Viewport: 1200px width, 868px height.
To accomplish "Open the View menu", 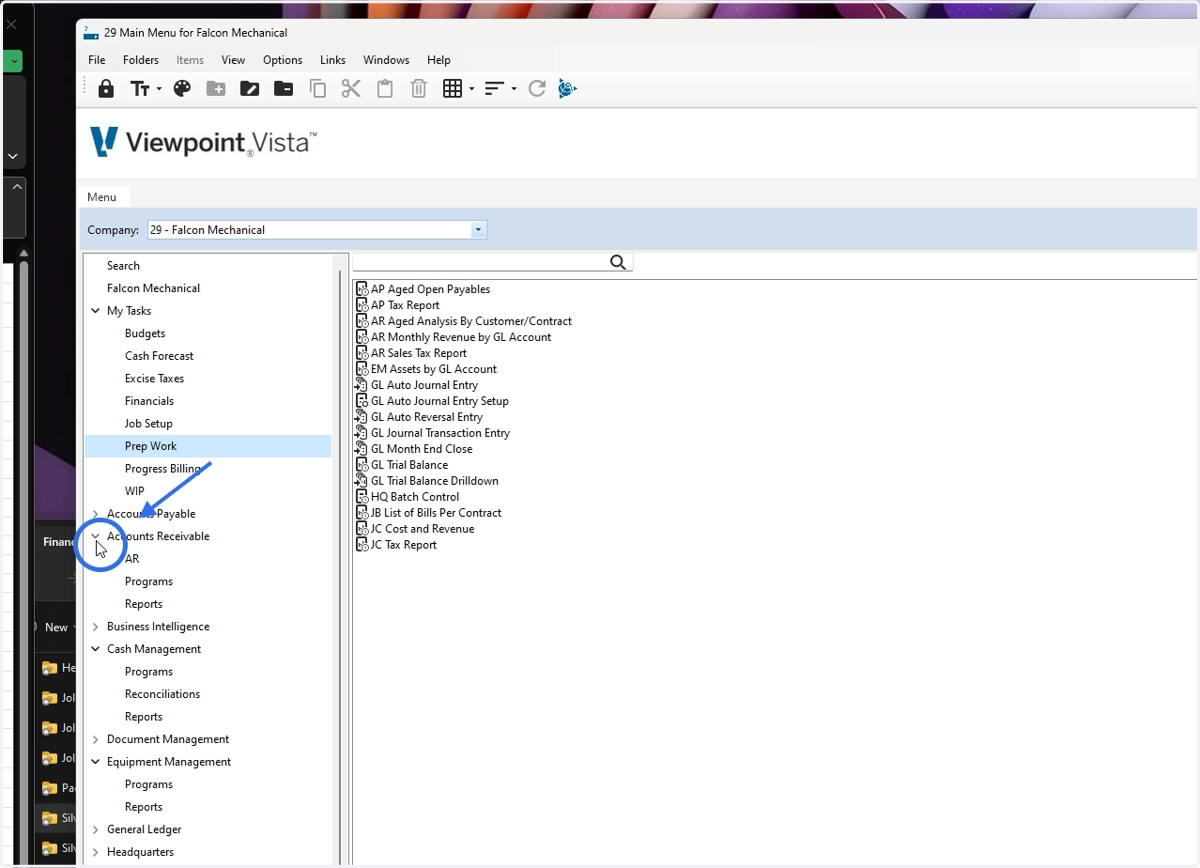I will pos(233,60).
